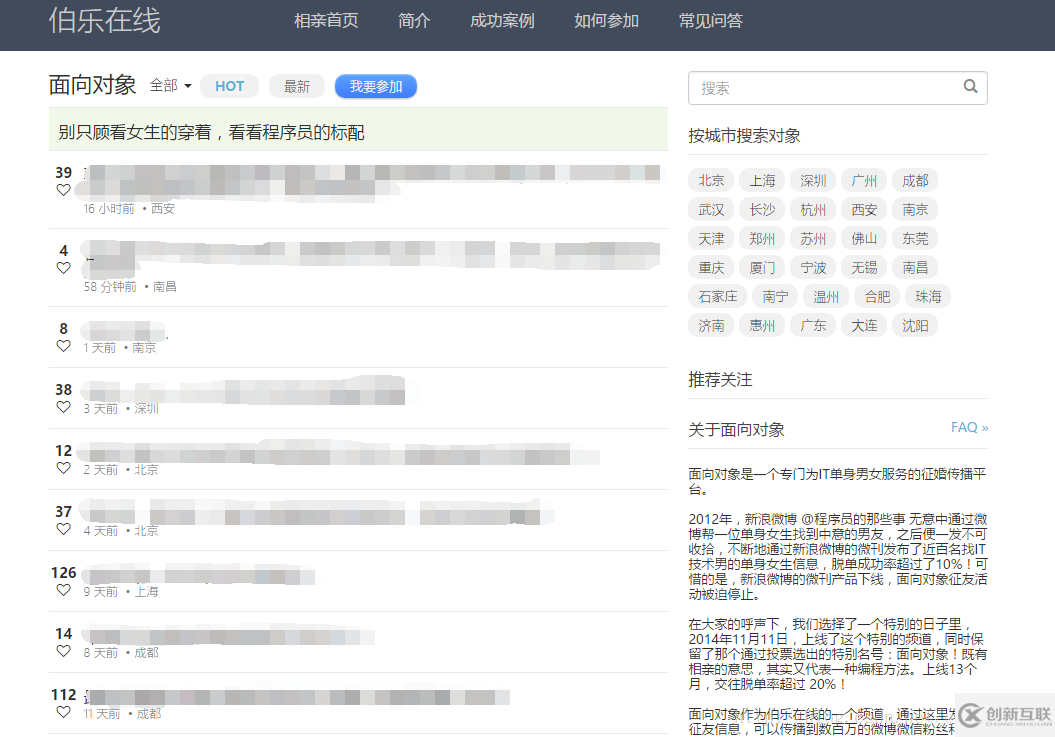Open 相亲首页 in the top navigation
The height and width of the screenshot is (737, 1055).
coord(326,21)
